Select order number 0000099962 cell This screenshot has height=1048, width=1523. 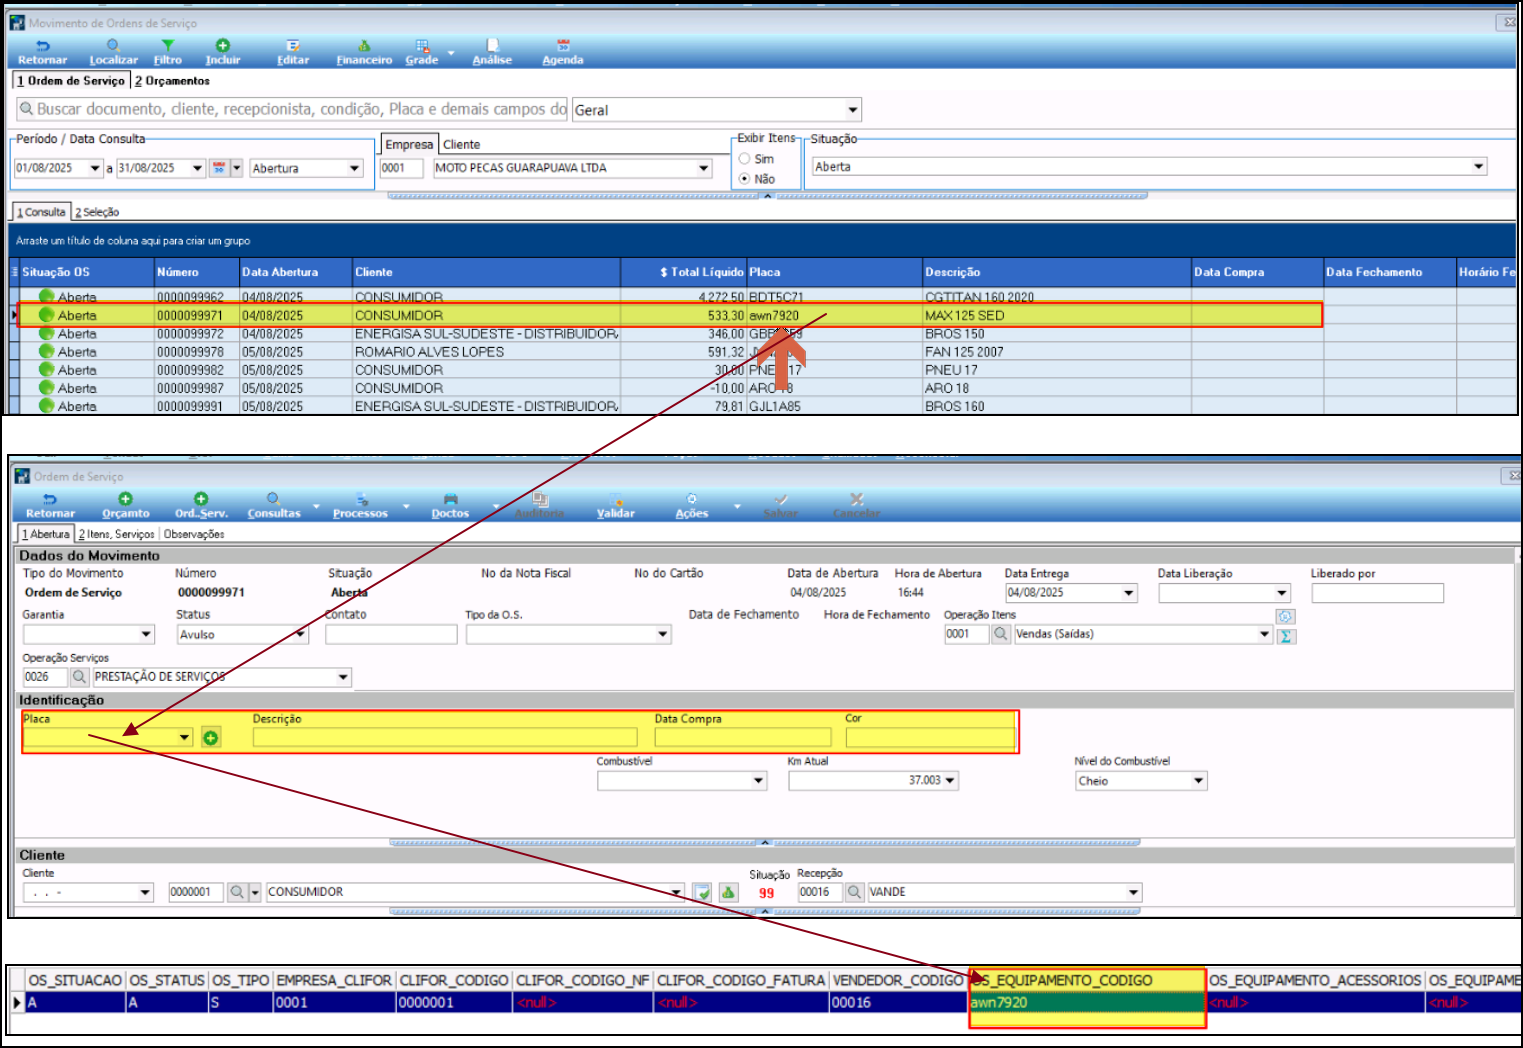point(196,297)
